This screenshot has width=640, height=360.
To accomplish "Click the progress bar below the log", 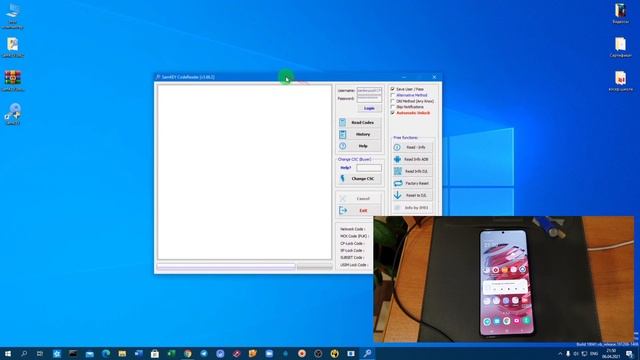I will click(x=226, y=267).
